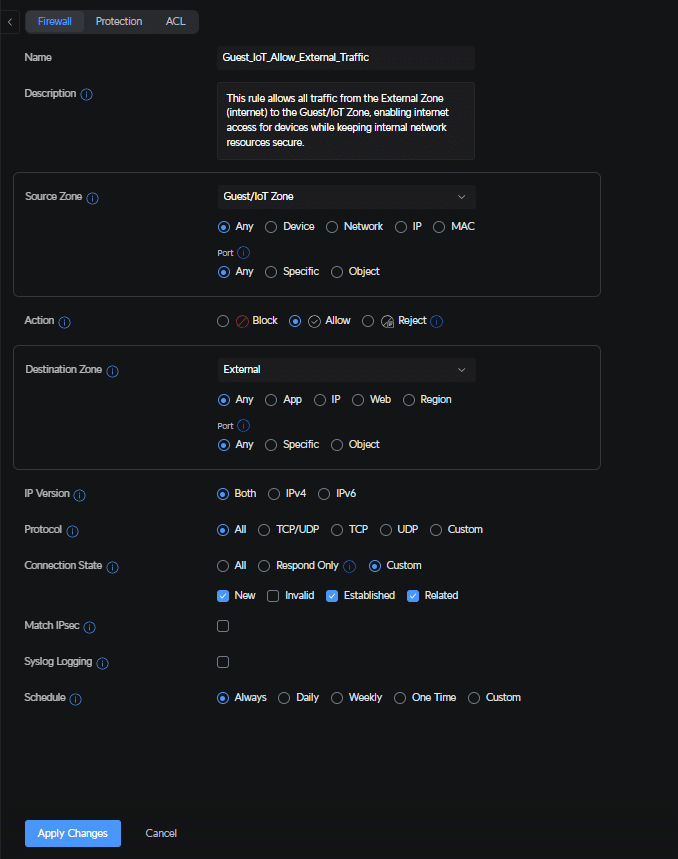Click the Respond Only info icon

point(349,566)
